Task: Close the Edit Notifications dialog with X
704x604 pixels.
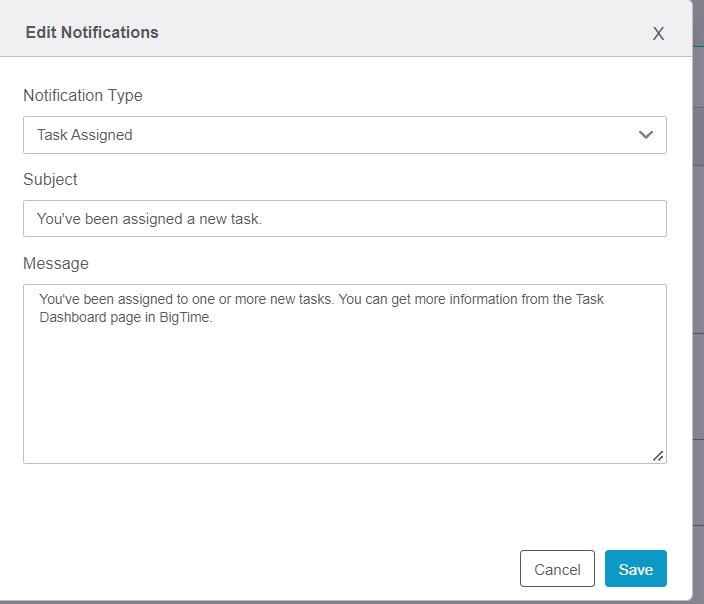Action: 658,33
